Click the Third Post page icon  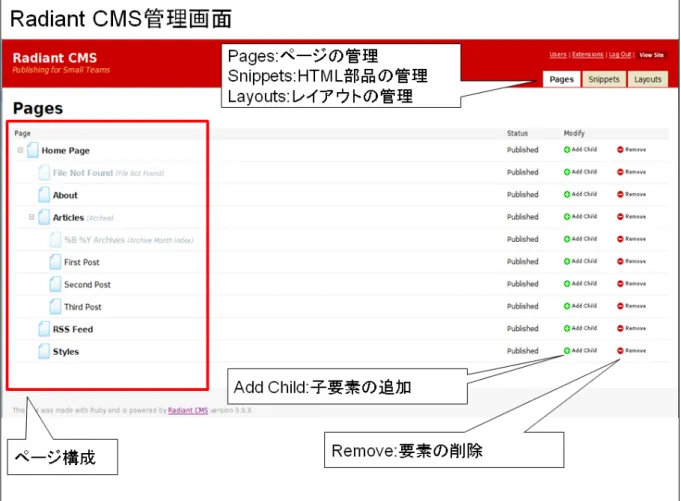(x=55, y=307)
